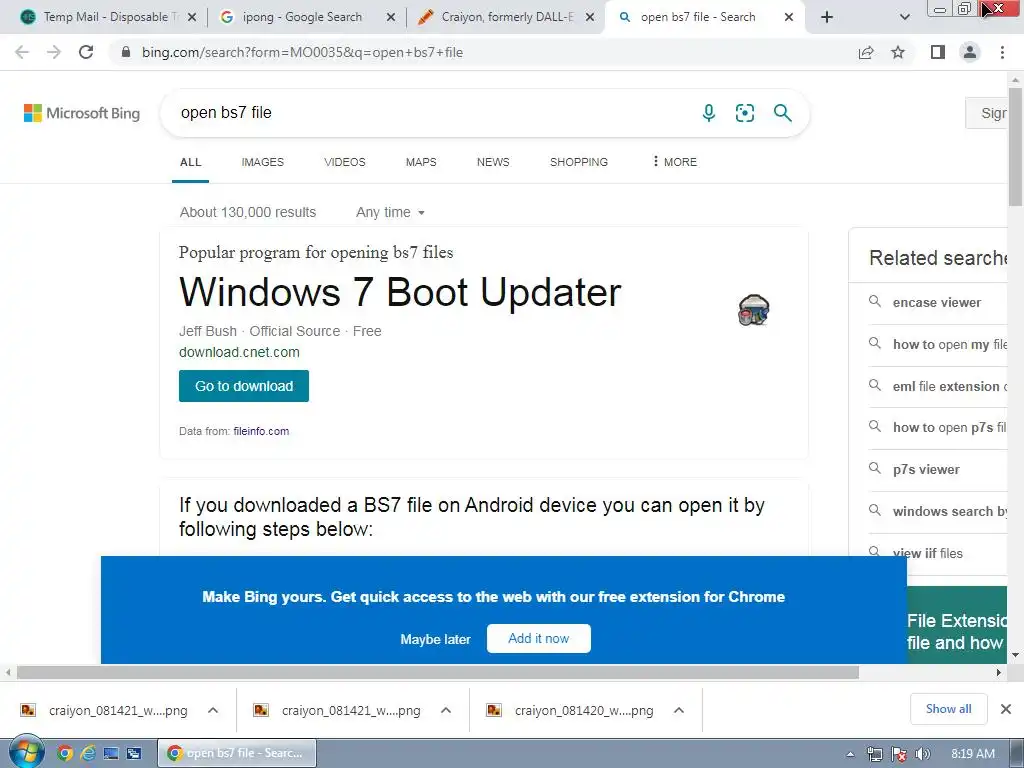1024x768 pixels.
Task: Click the horizontal scrollbar thumb
Action: pyautogui.click(x=438, y=672)
